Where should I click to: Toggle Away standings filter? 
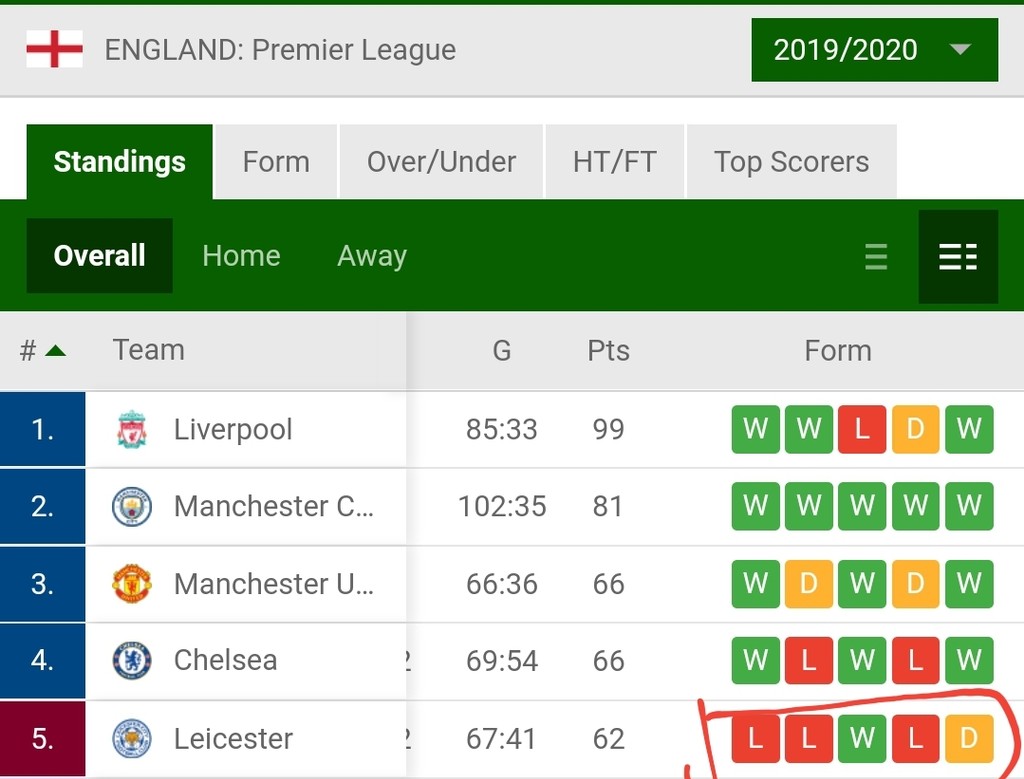372,256
